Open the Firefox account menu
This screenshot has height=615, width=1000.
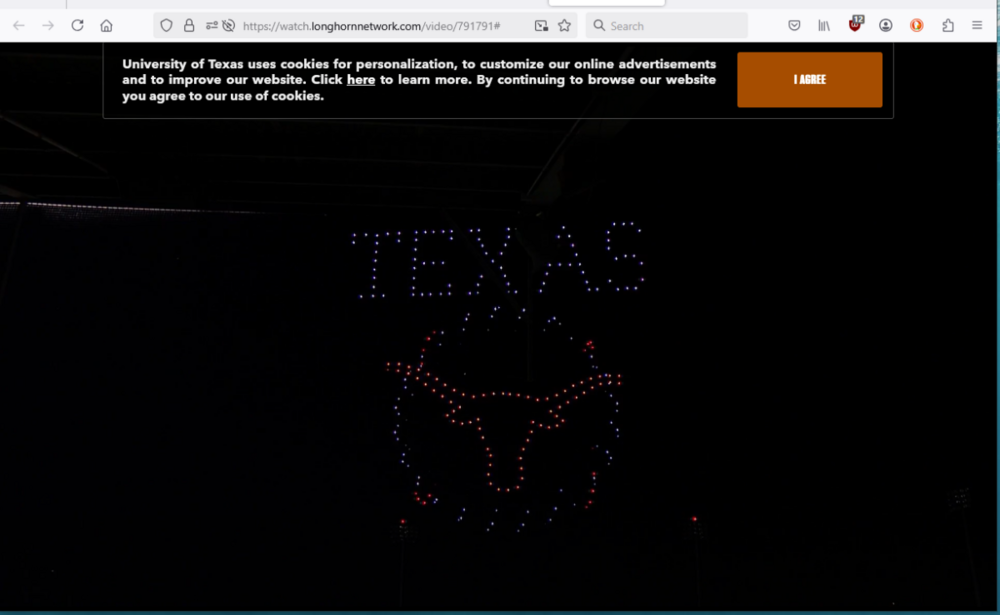[x=885, y=25]
